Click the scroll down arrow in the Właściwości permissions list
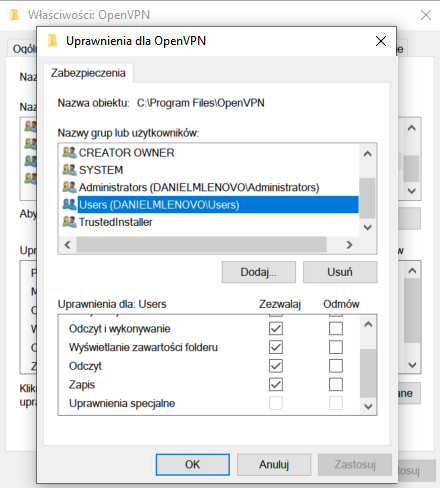Image resolution: width=440 pixels, height=488 pixels. tap(412, 365)
